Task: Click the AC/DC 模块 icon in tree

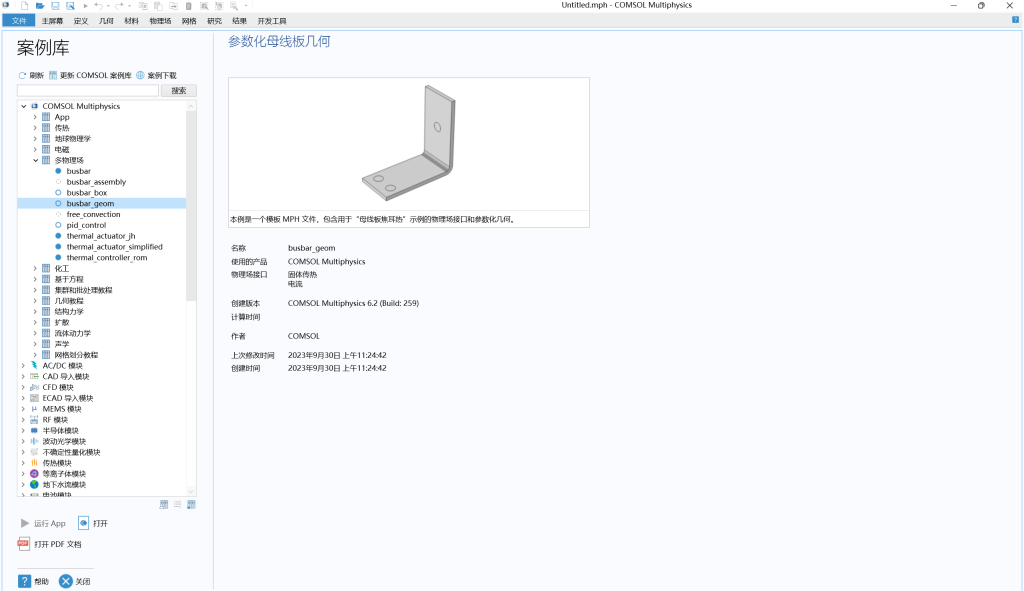Action: click(34, 366)
